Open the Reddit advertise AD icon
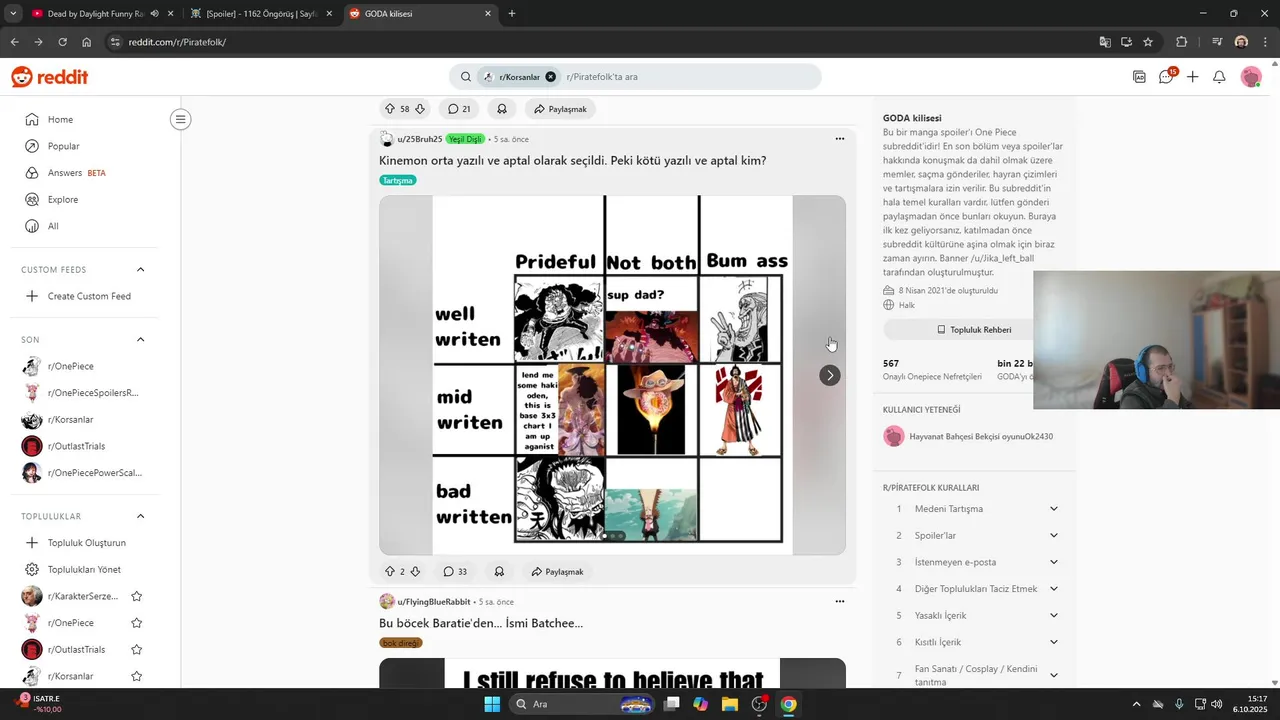Screen dimensions: 1280x720 (x=1139, y=77)
